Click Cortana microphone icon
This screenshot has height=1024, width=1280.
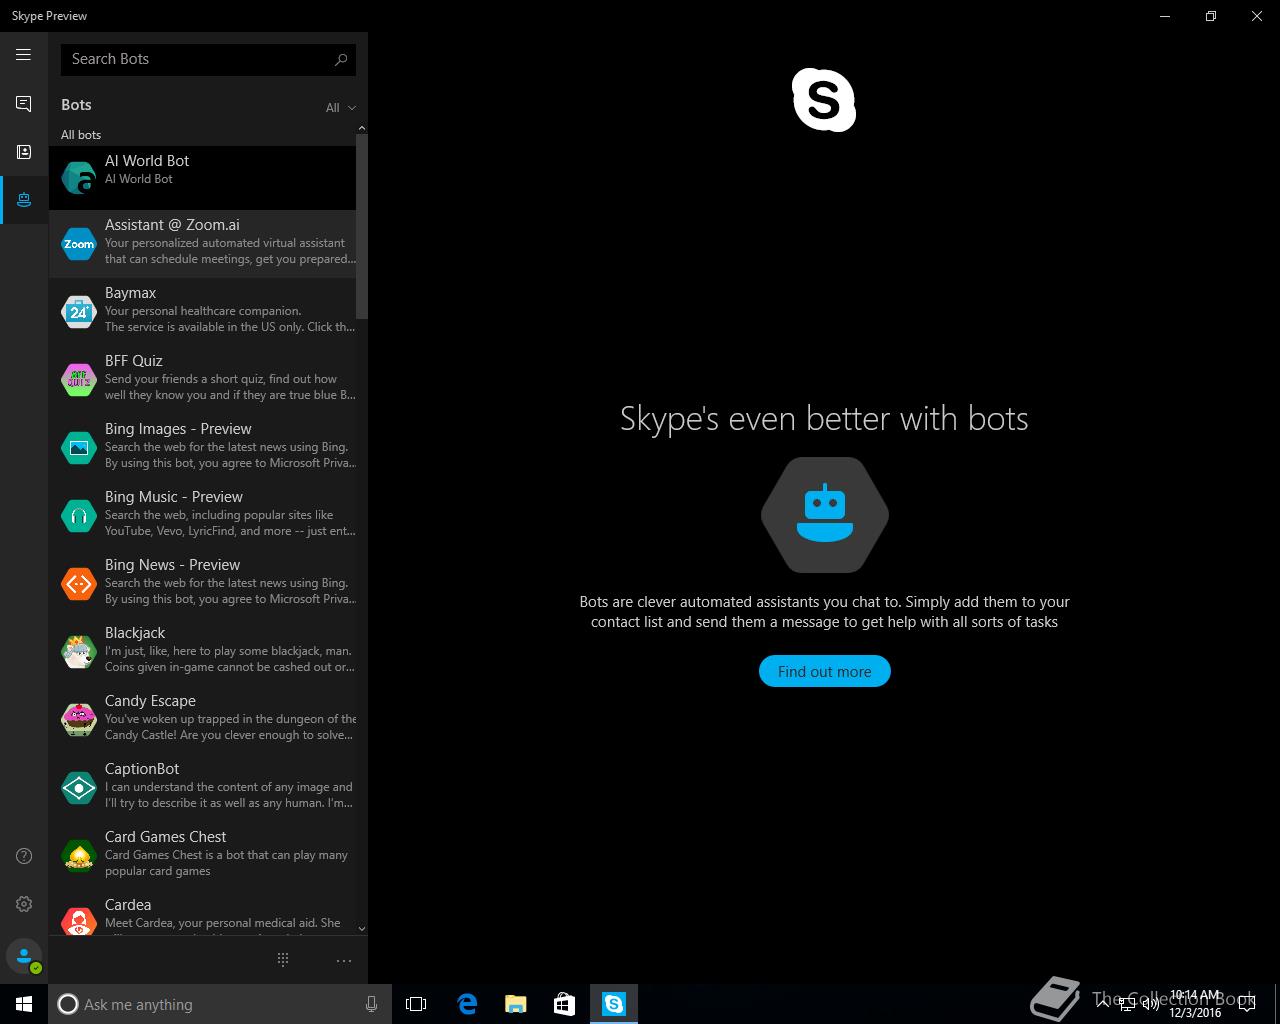371,1004
